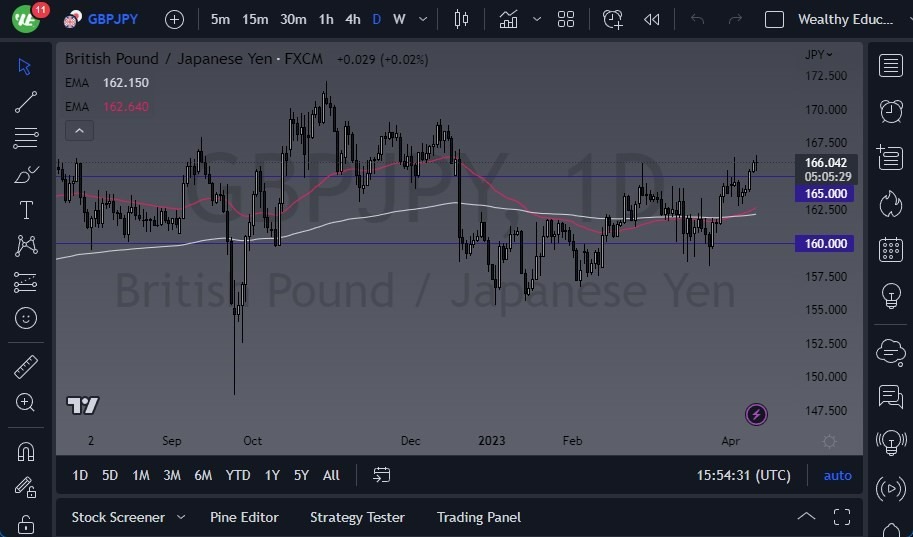Open the JPY currency dropdown

(x=819, y=55)
